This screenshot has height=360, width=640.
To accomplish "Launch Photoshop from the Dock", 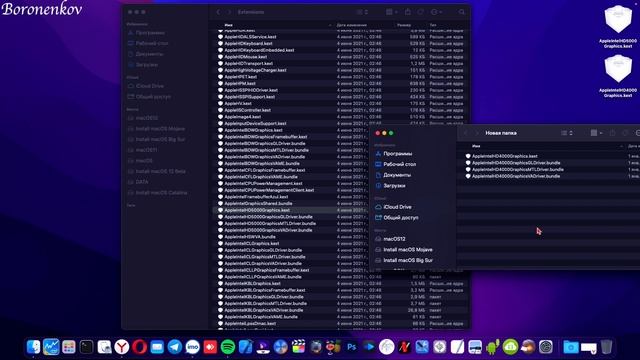I will 351,347.
